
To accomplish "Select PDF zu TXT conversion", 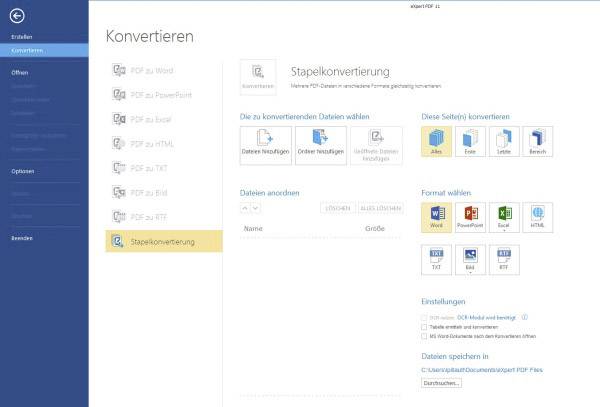I will tap(164, 168).
